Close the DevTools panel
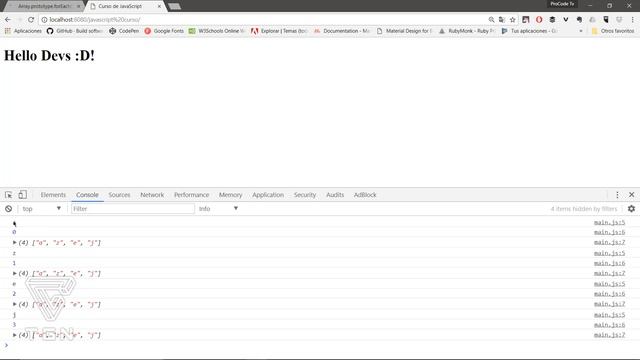Viewport: 640px width, 360px height. (x=631, y=195)
